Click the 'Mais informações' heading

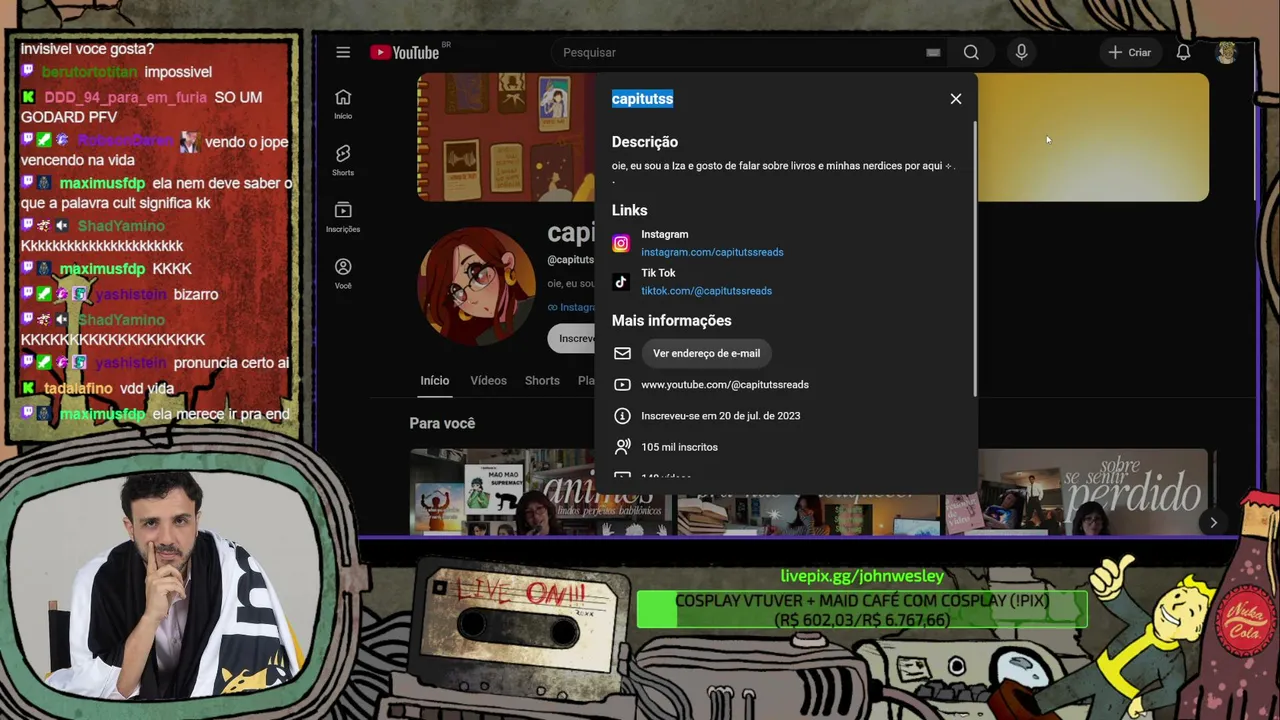pos(672,321)
